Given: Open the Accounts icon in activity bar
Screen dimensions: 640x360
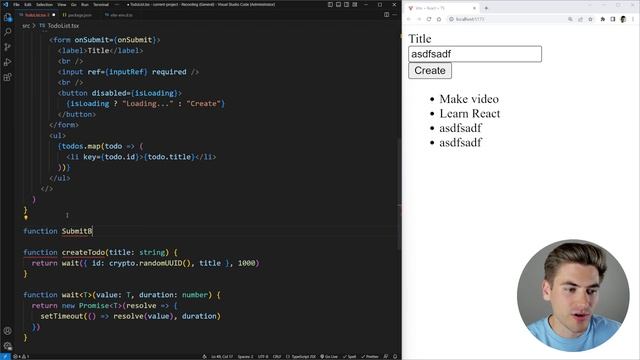Looking at the screenshot, I should (x=7, y=331).
